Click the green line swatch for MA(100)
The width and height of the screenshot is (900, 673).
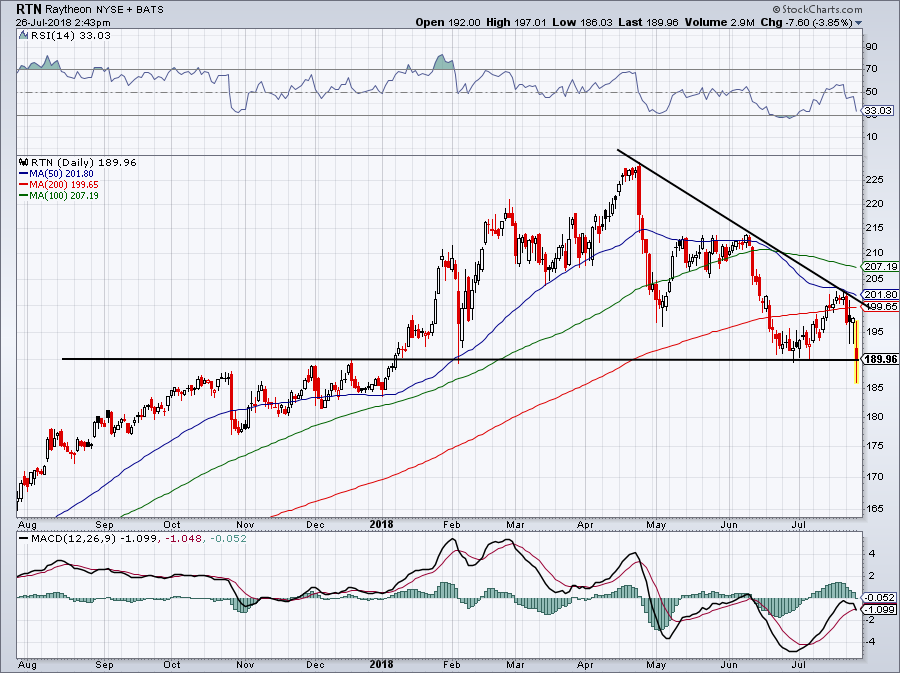pyautogui.click(x=24, y=196)
